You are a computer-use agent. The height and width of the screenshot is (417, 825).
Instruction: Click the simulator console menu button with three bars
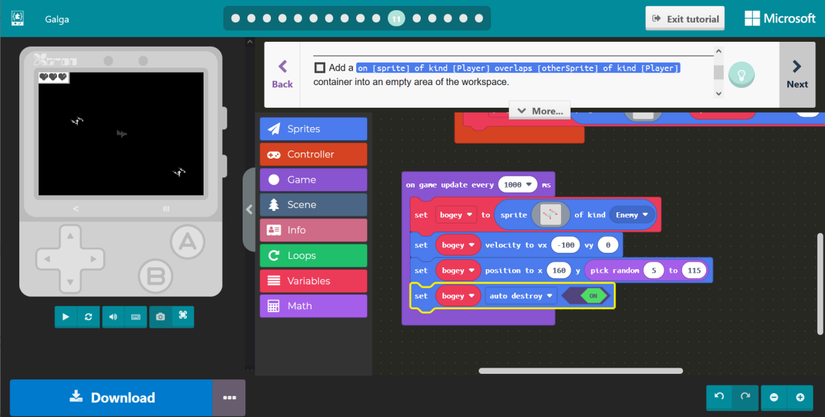166,209
